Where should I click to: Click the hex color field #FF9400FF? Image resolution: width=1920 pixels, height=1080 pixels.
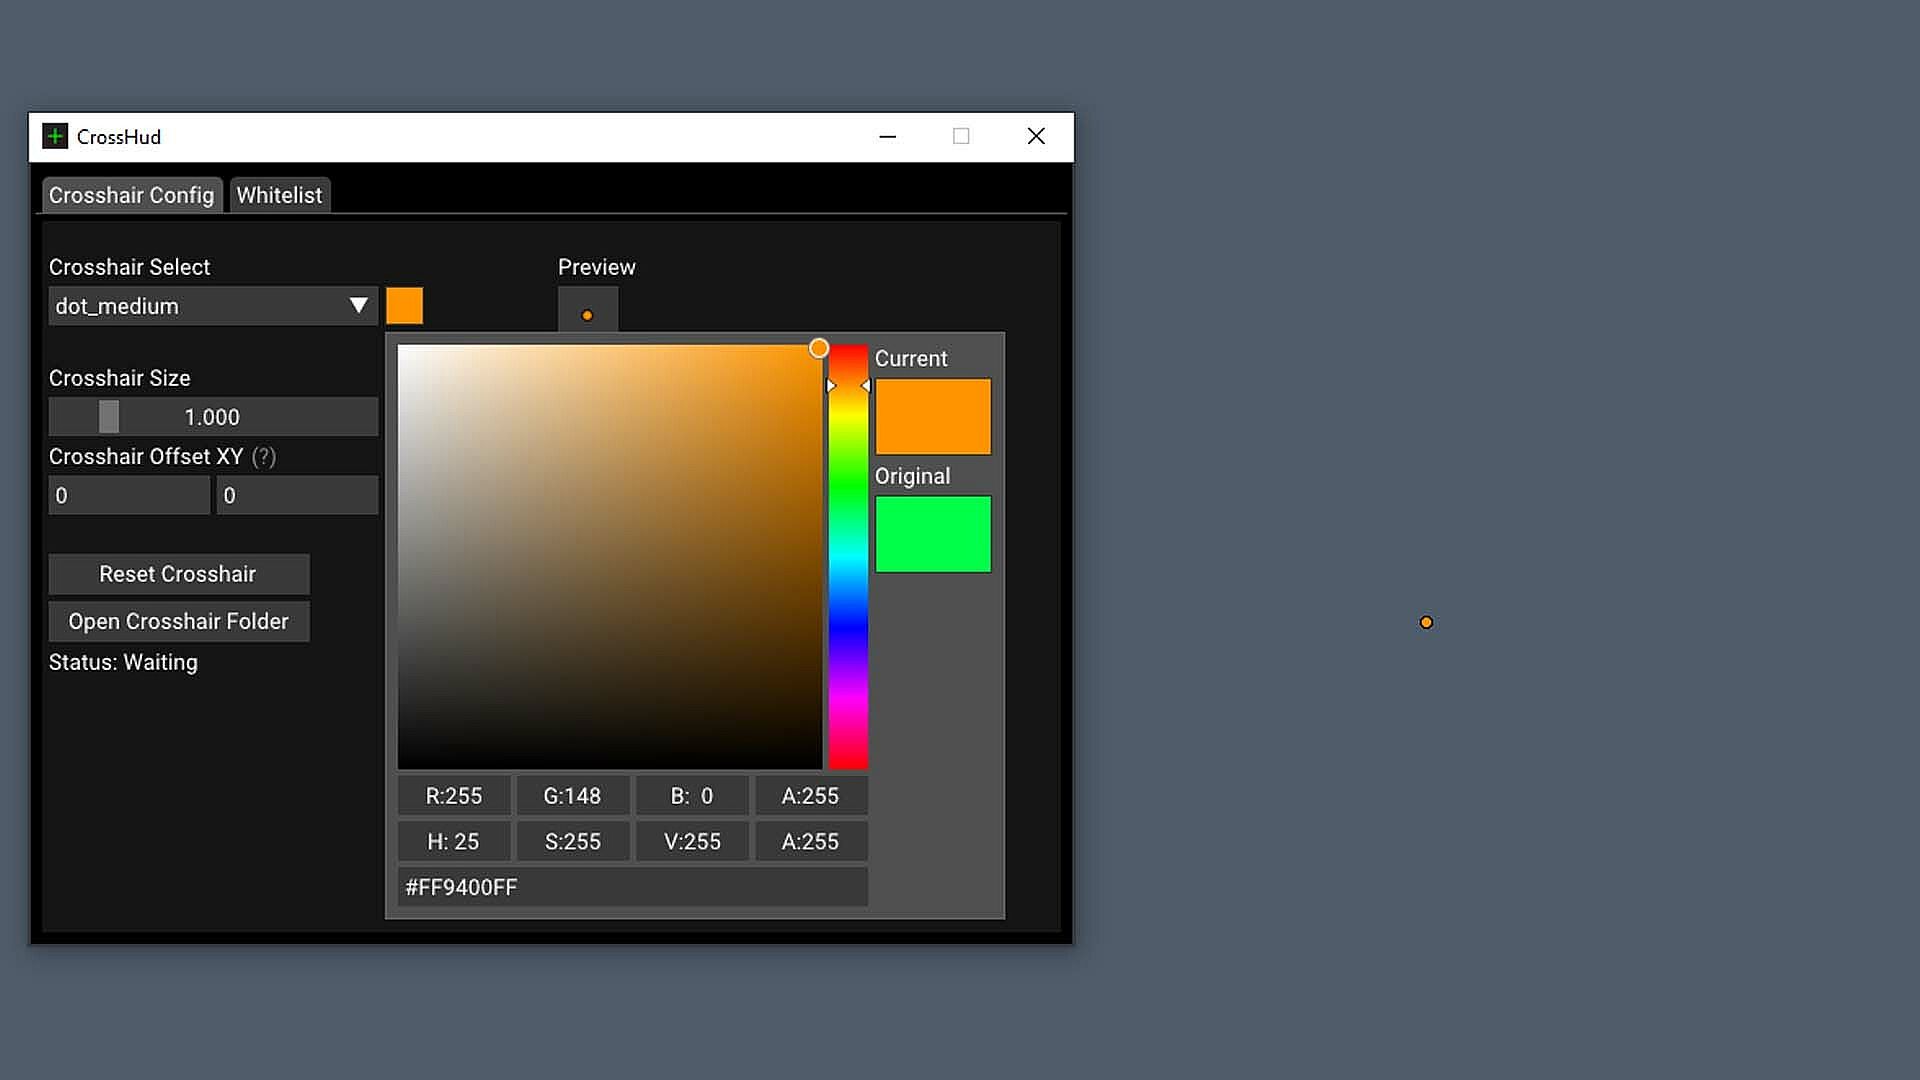(x=632, y=887)
